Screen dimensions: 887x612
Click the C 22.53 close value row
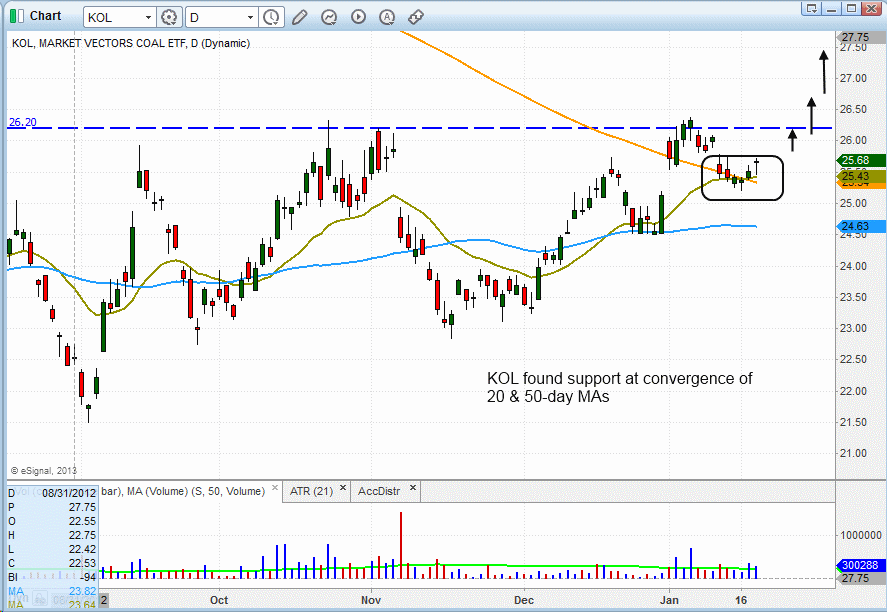pyautogui.click(x=53, y=563)
